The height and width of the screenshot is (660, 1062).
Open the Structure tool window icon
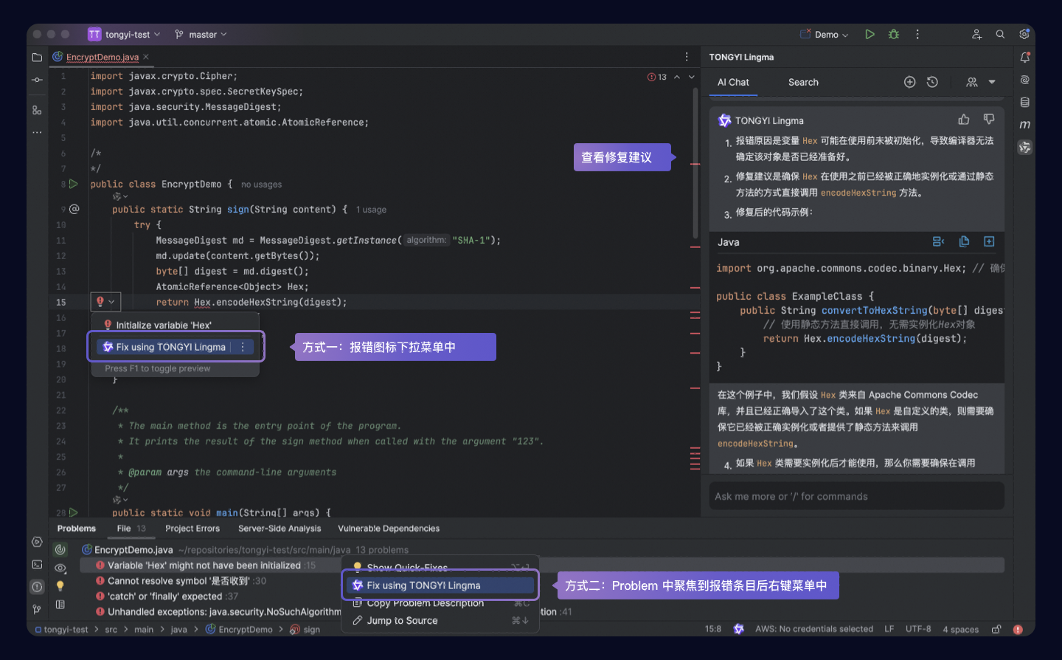point(37,110)
